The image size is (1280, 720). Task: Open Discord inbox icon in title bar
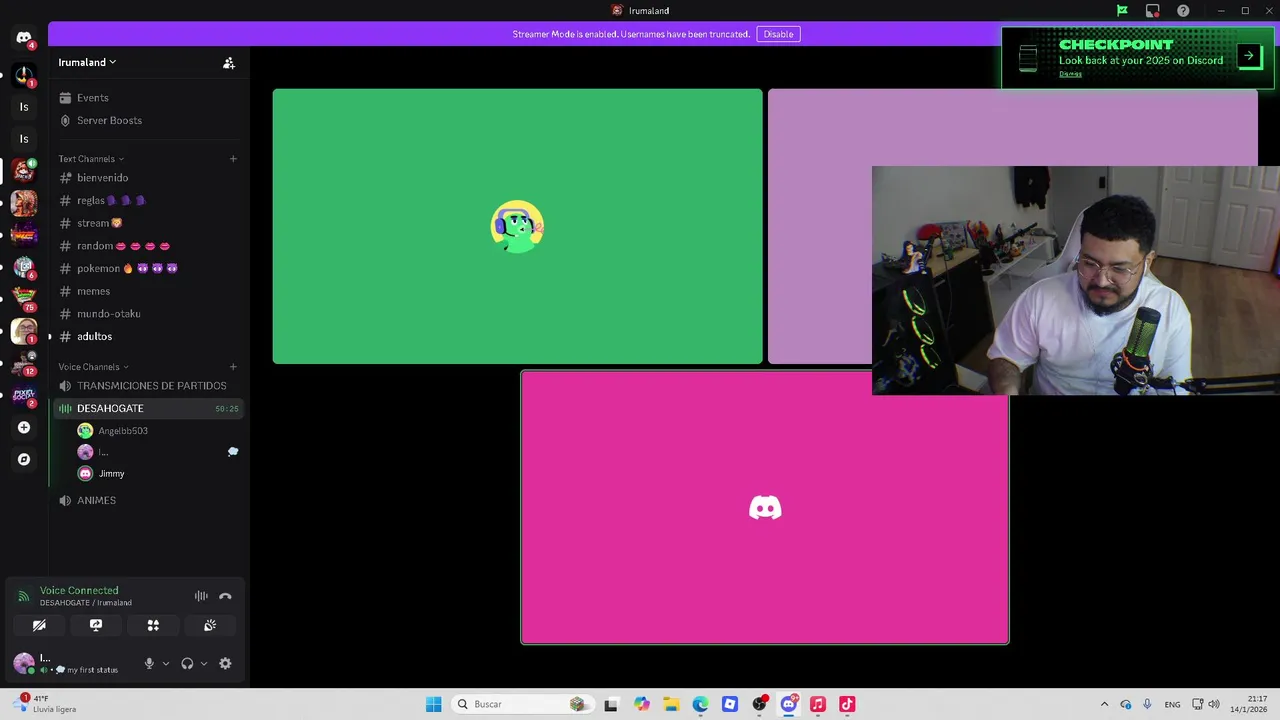point(1153,10)
